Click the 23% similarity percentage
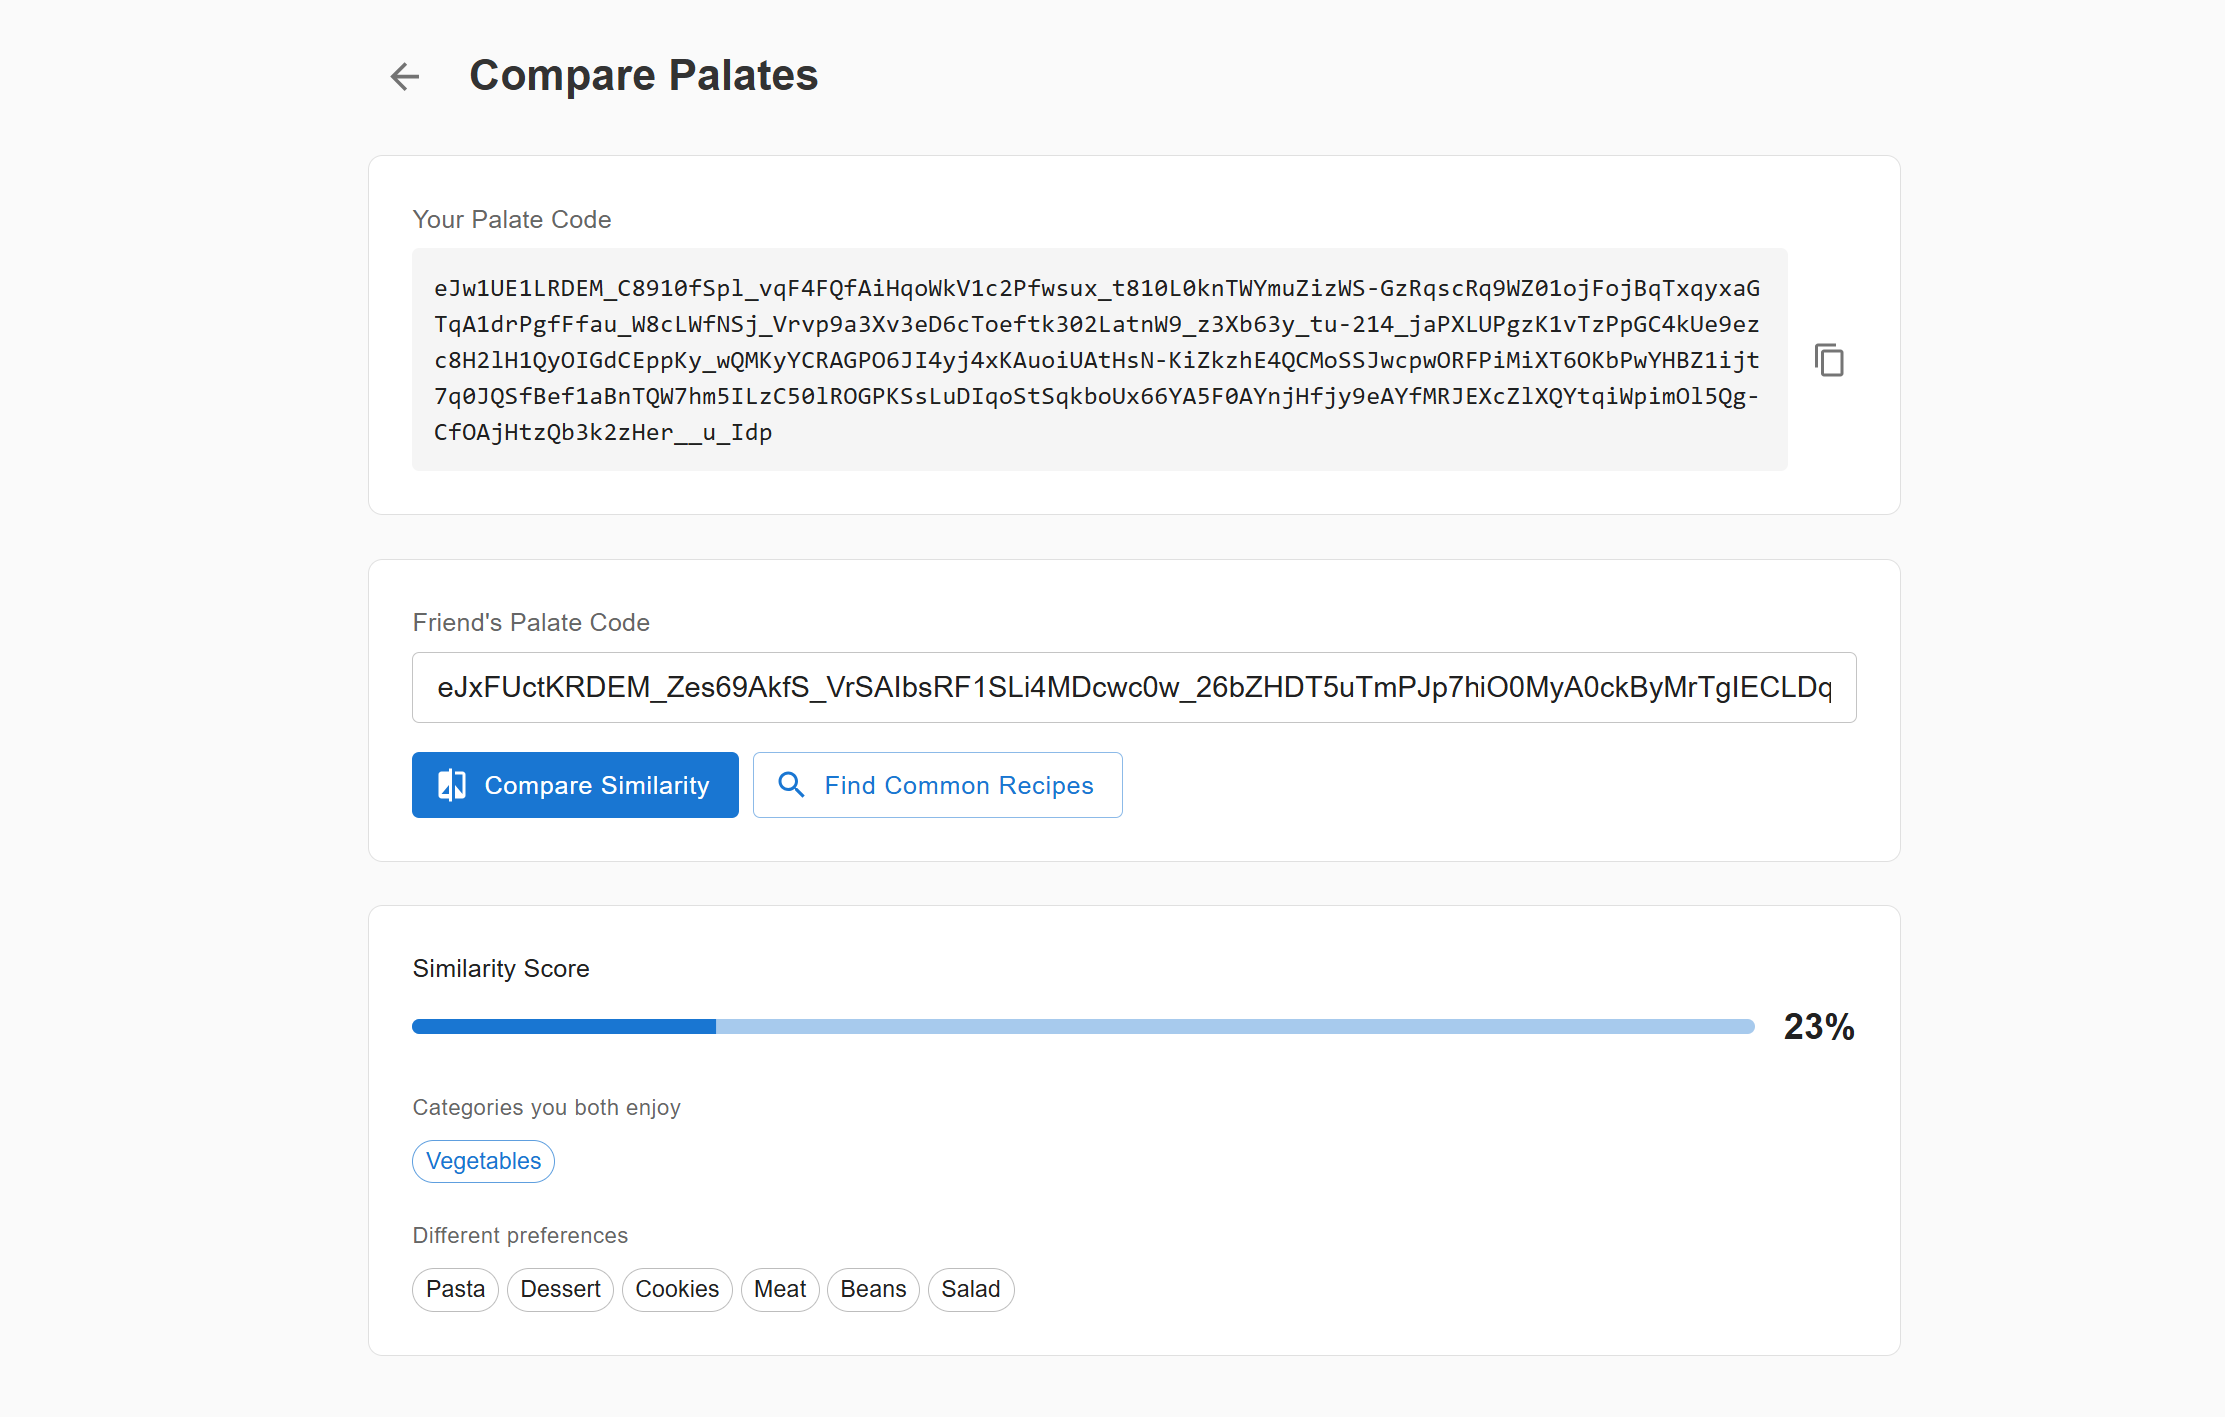 1818,1027
